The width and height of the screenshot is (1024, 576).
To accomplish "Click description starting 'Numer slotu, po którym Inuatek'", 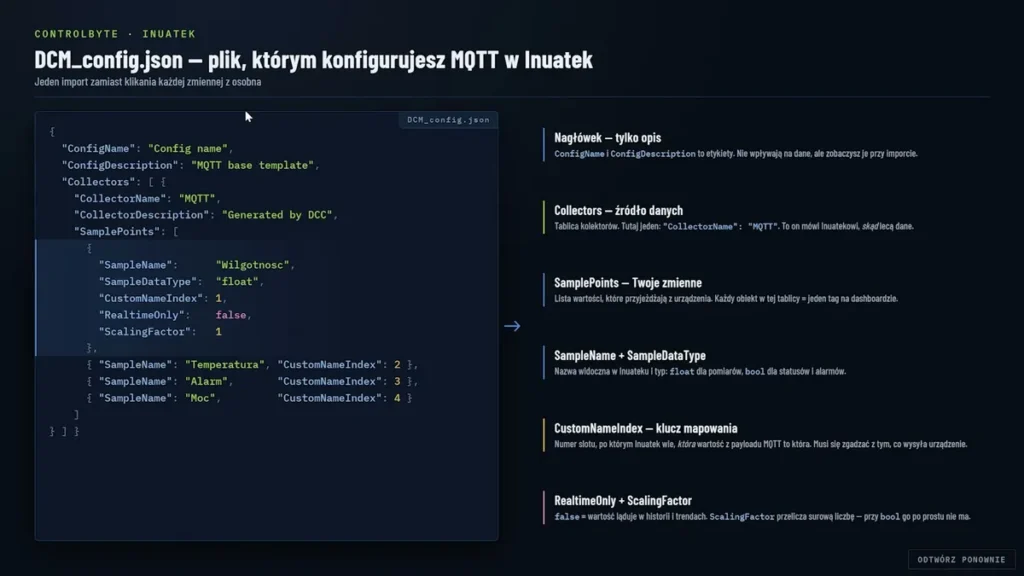I will [761, 444].
